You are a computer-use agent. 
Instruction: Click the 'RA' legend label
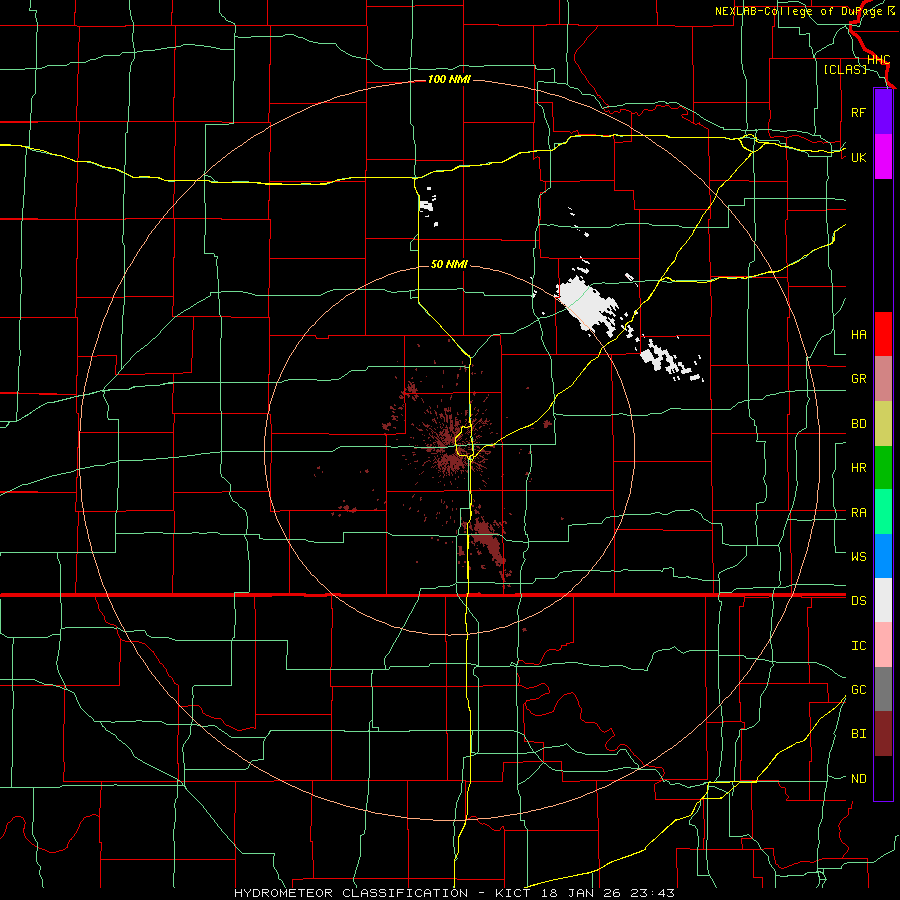858,513
